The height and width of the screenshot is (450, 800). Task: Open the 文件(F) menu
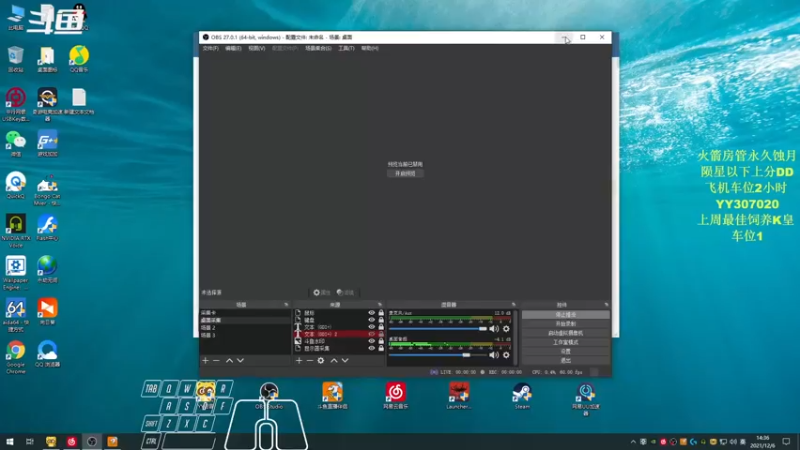tap(210, 48)
